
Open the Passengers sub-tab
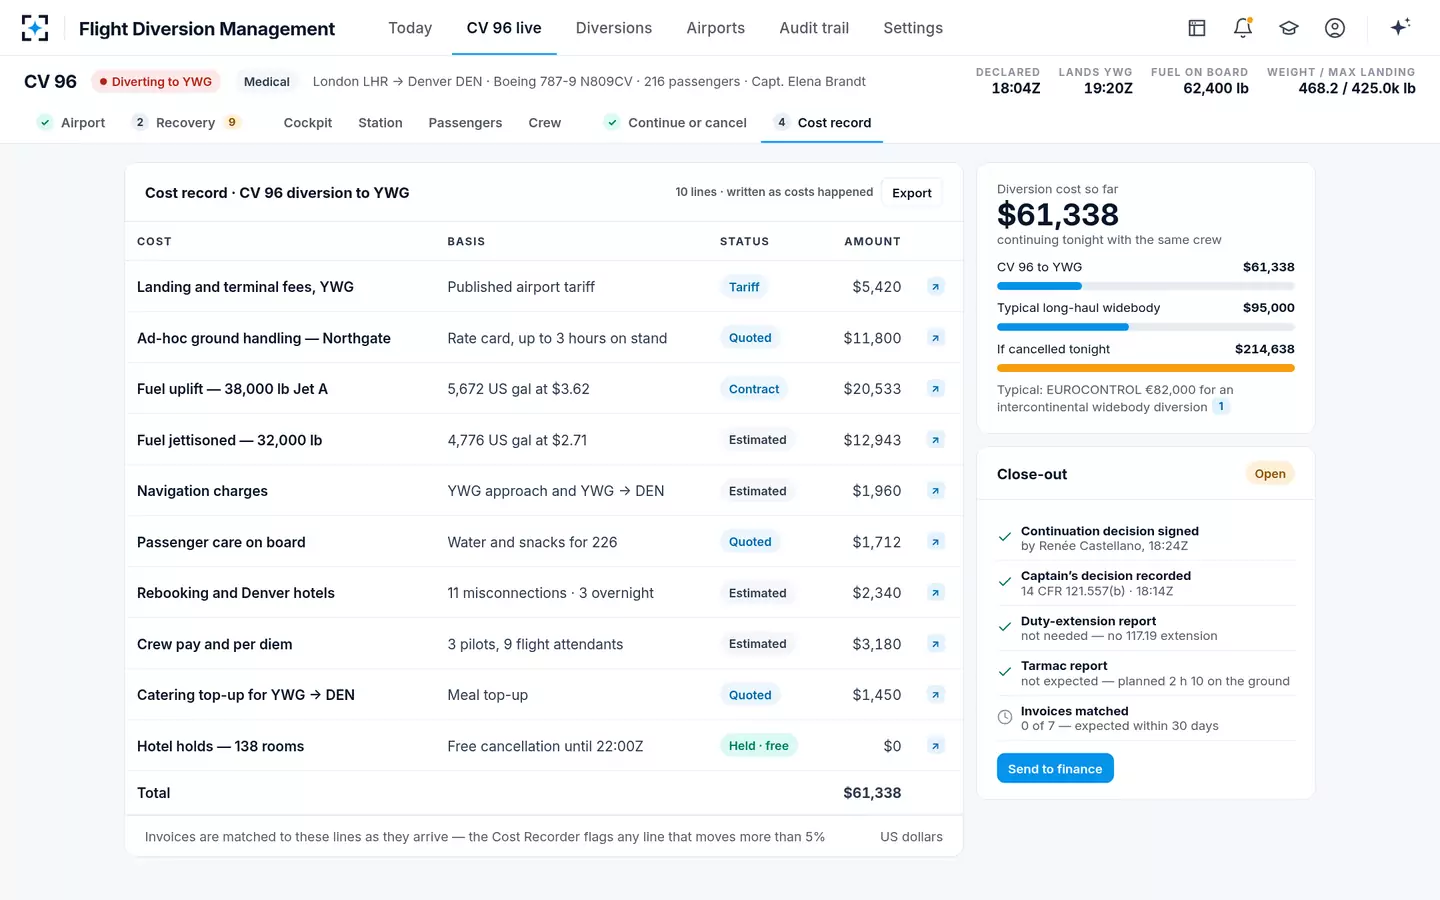465,122
